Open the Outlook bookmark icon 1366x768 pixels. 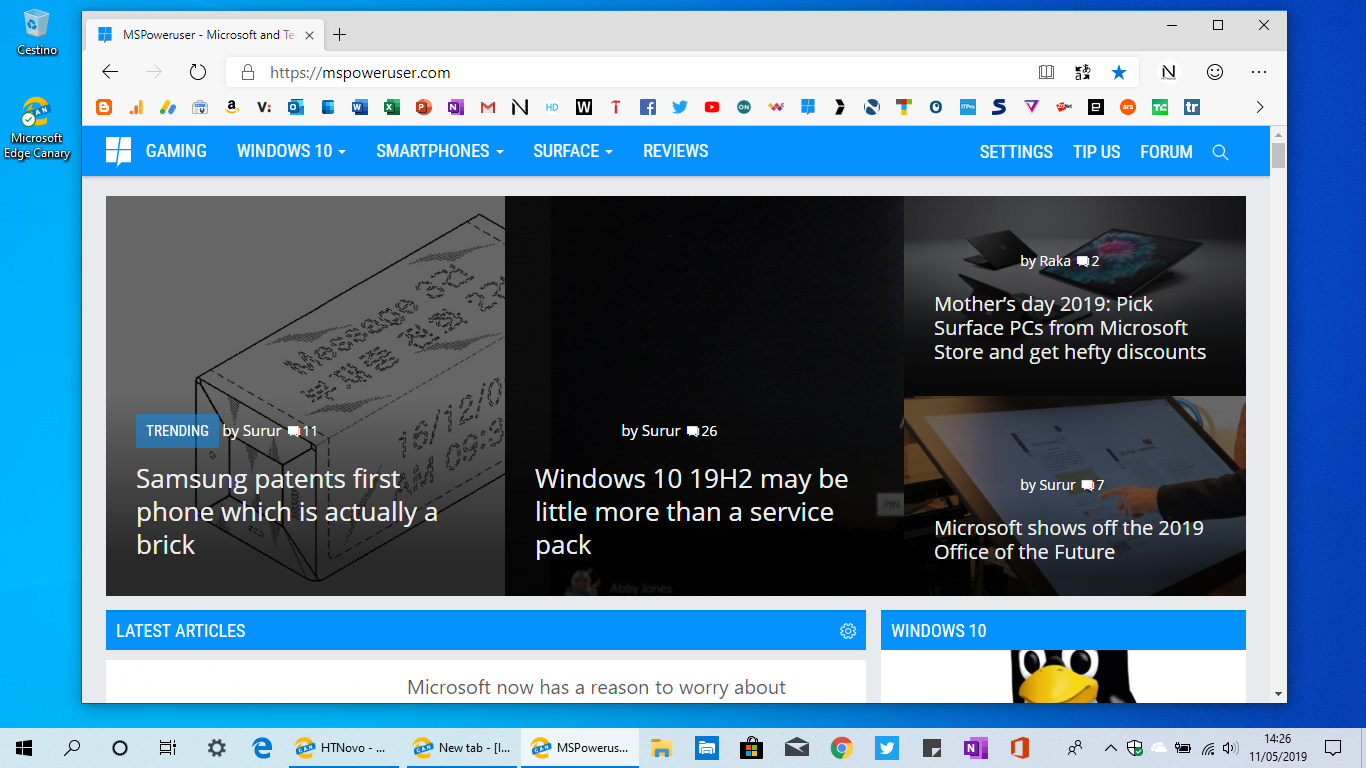[x=295, y=107]
